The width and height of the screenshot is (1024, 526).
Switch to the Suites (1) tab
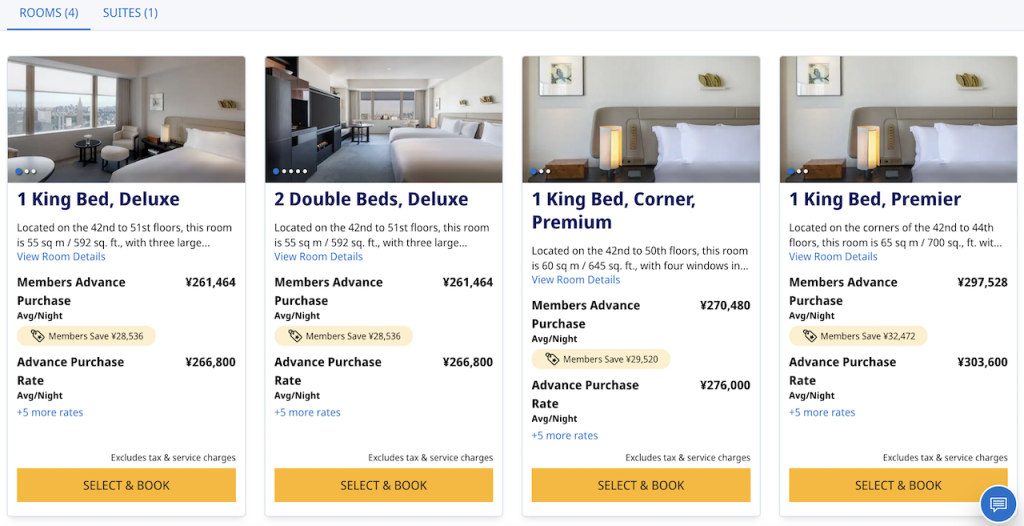pyautogui.click(x=130, y=13)
